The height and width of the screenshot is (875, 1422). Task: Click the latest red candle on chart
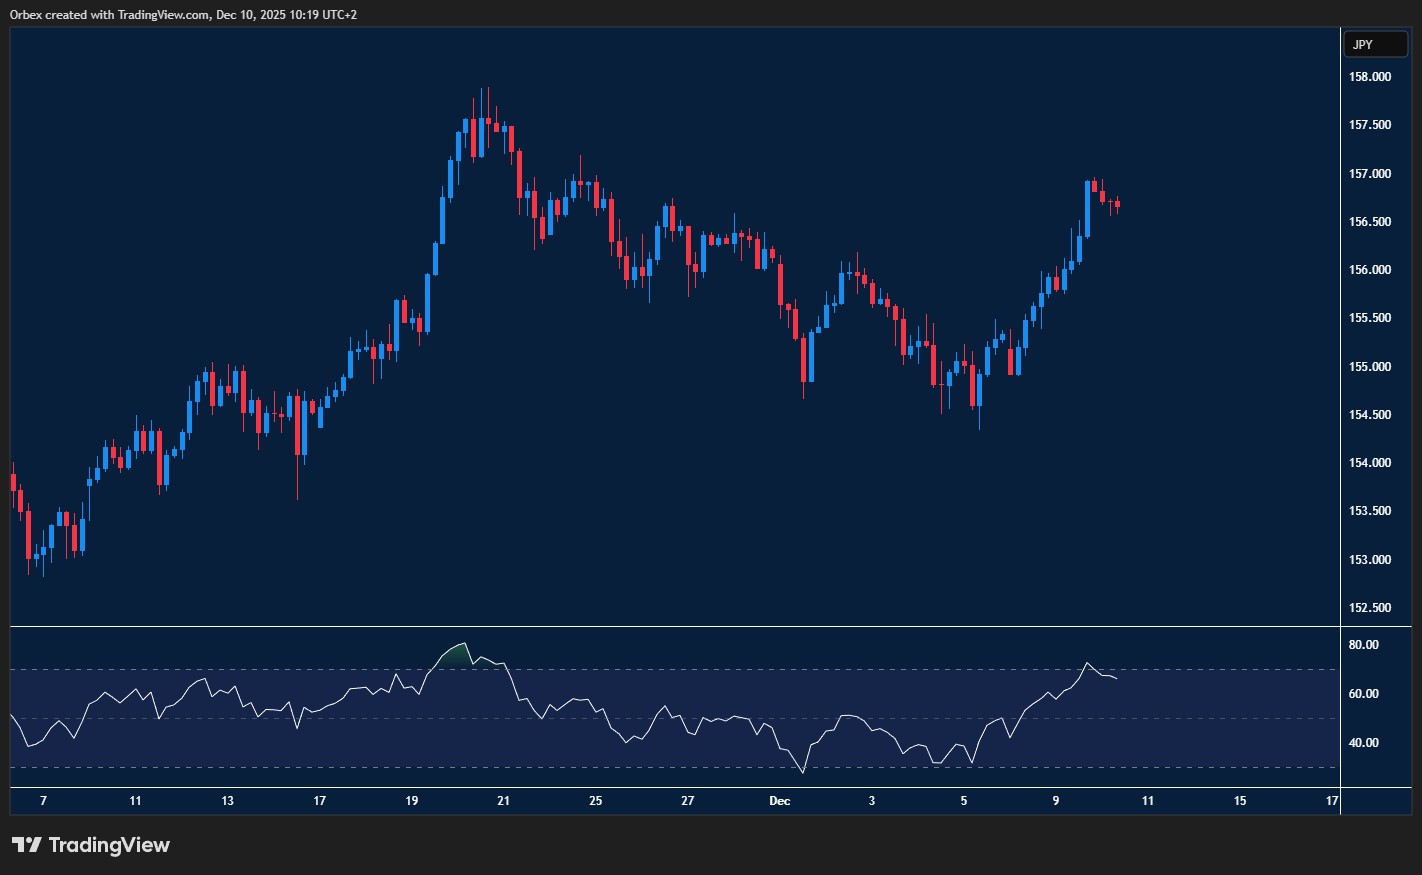pyautogui.click(x=1116, y=205)
